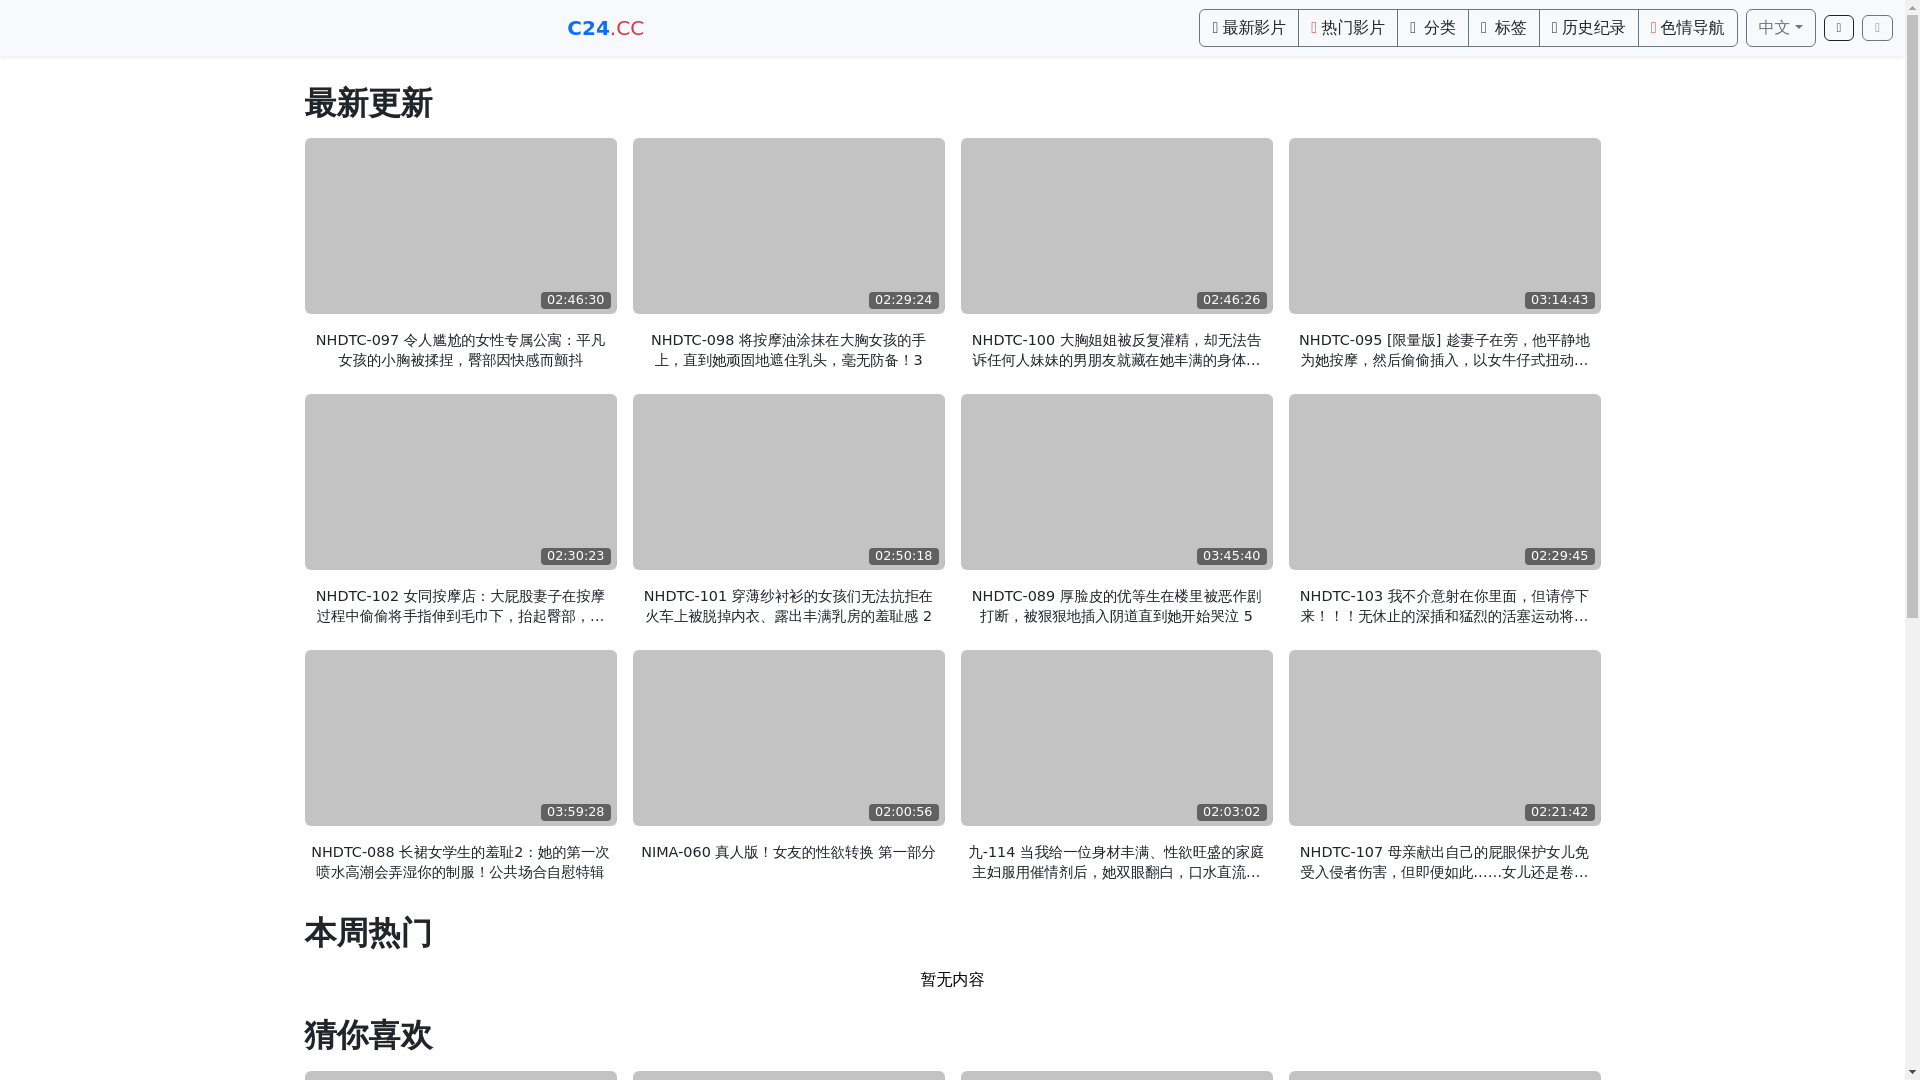Open the 历史纪录 history tab

point(1589,28)
